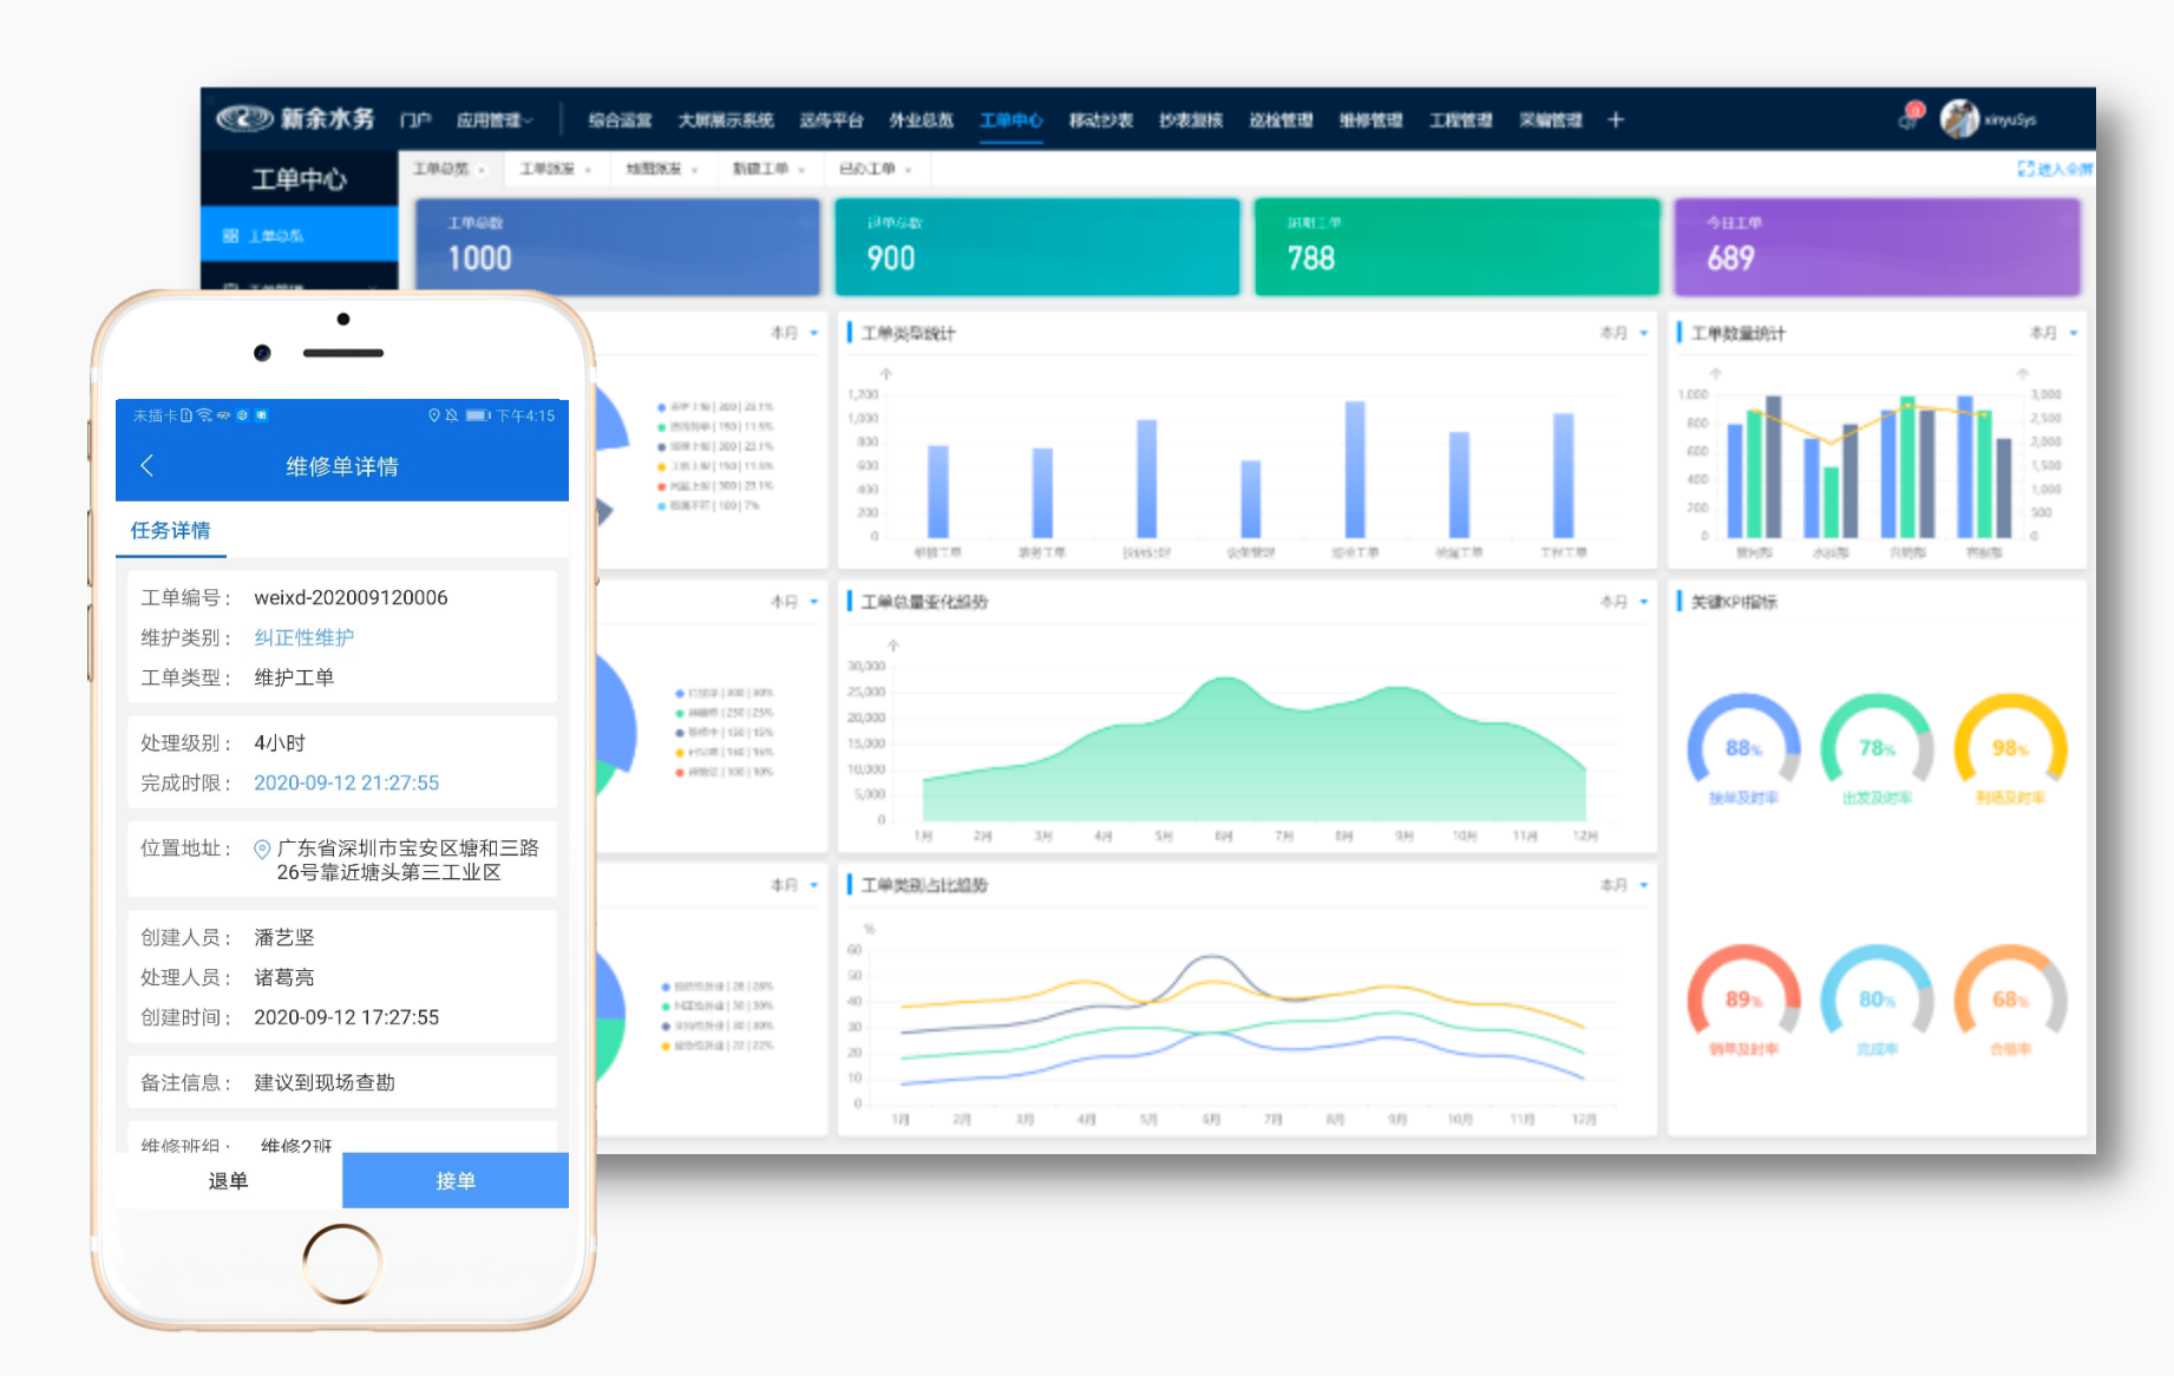This screenshot has height=1376, width=2174.
Task: Open 本月 dropdown on 工单数量统计 chart
Action: pos(2053,333)
